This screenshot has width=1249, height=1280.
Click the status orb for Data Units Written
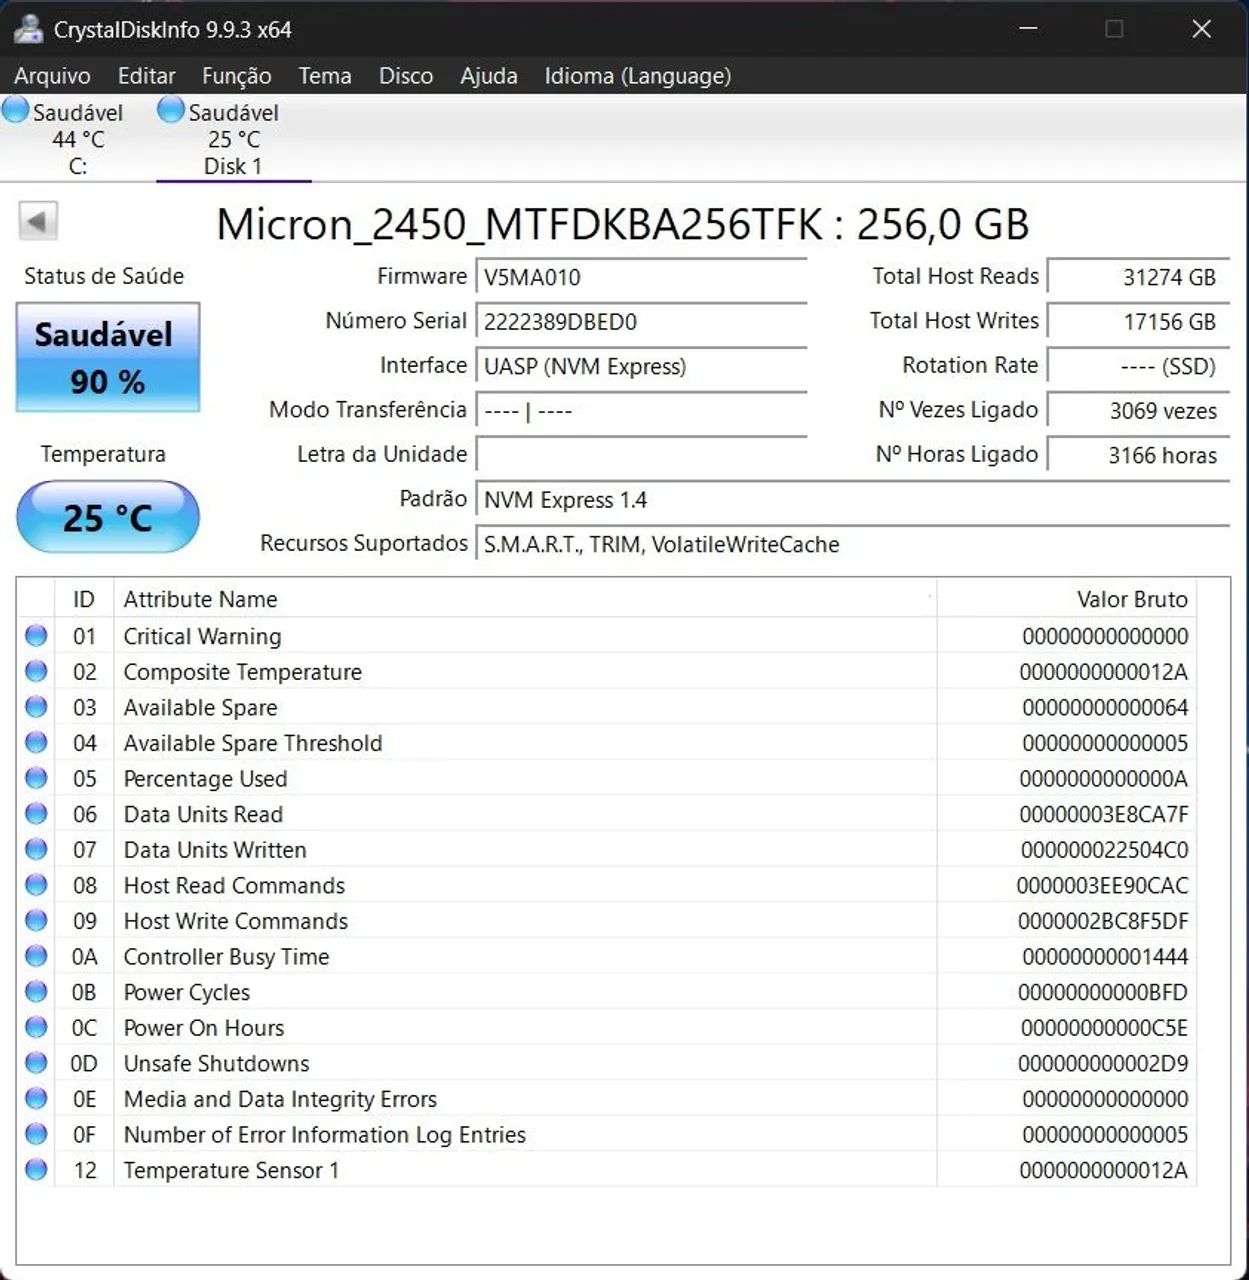pos(36,849)
